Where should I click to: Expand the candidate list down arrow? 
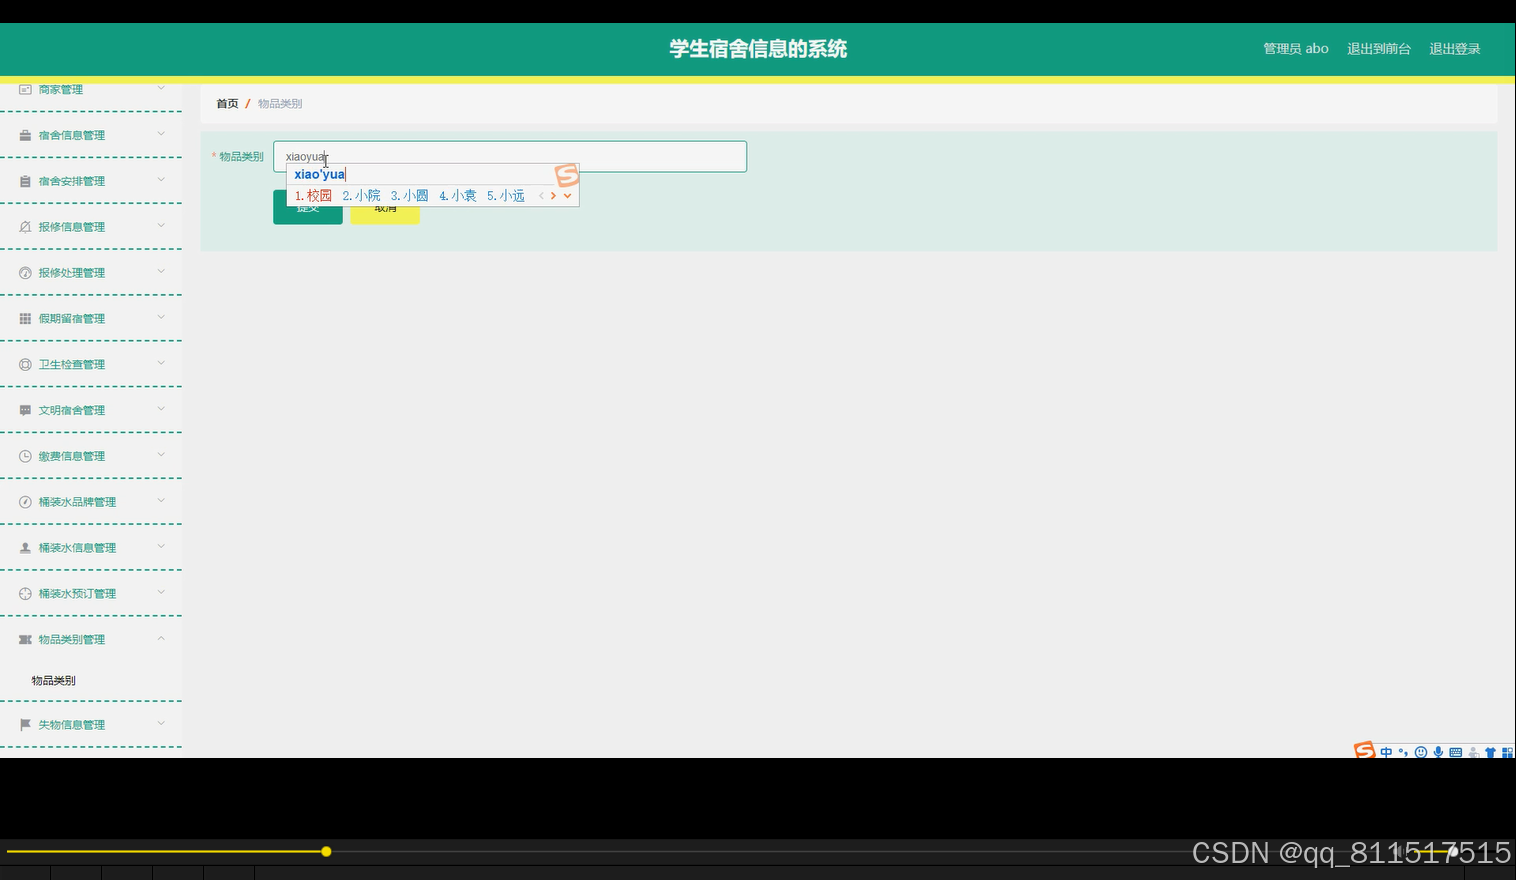567,196
